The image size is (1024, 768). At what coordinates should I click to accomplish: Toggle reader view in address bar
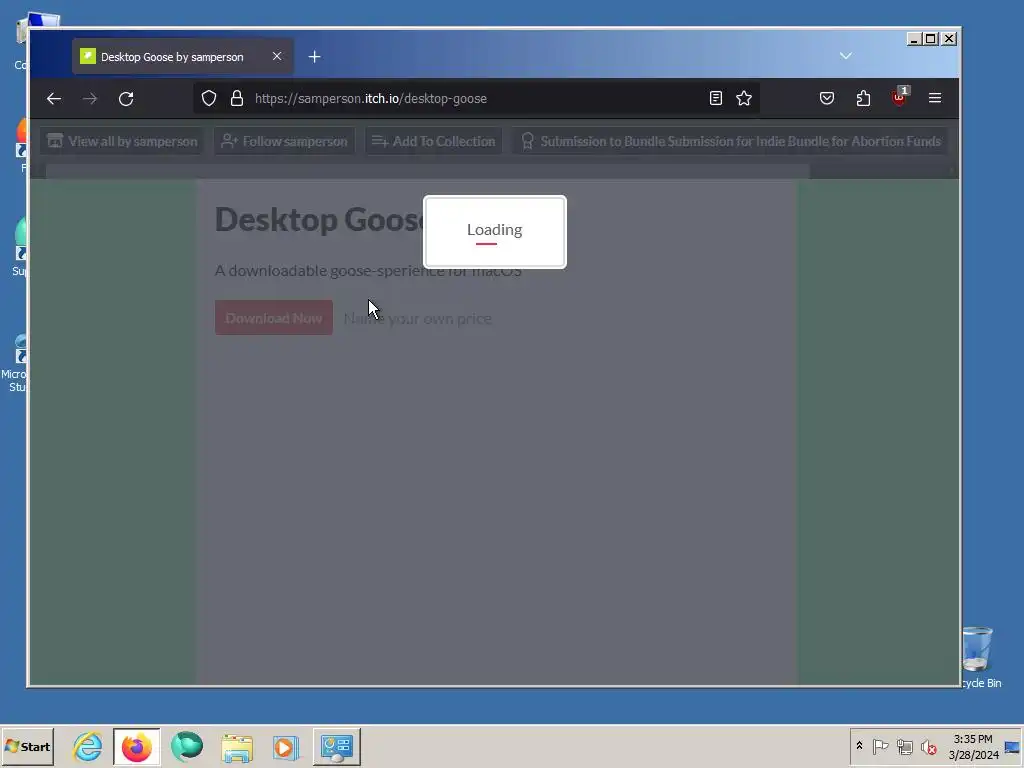716,98
